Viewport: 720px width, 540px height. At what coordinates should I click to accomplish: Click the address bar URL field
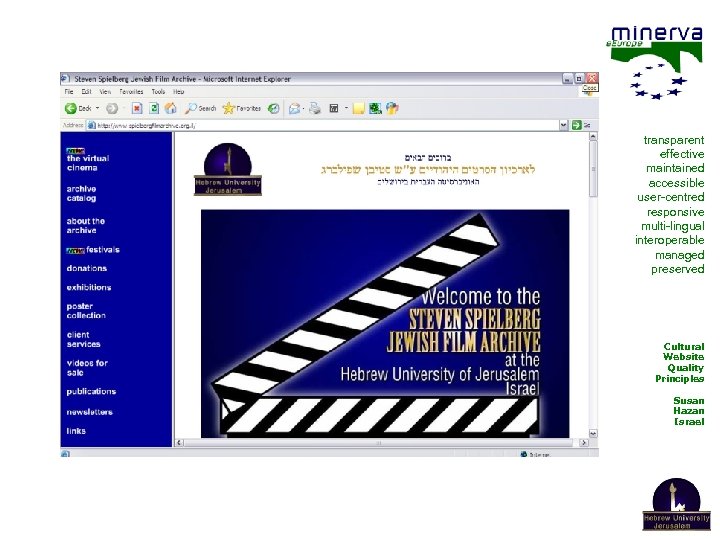click(x=321, y=125)
